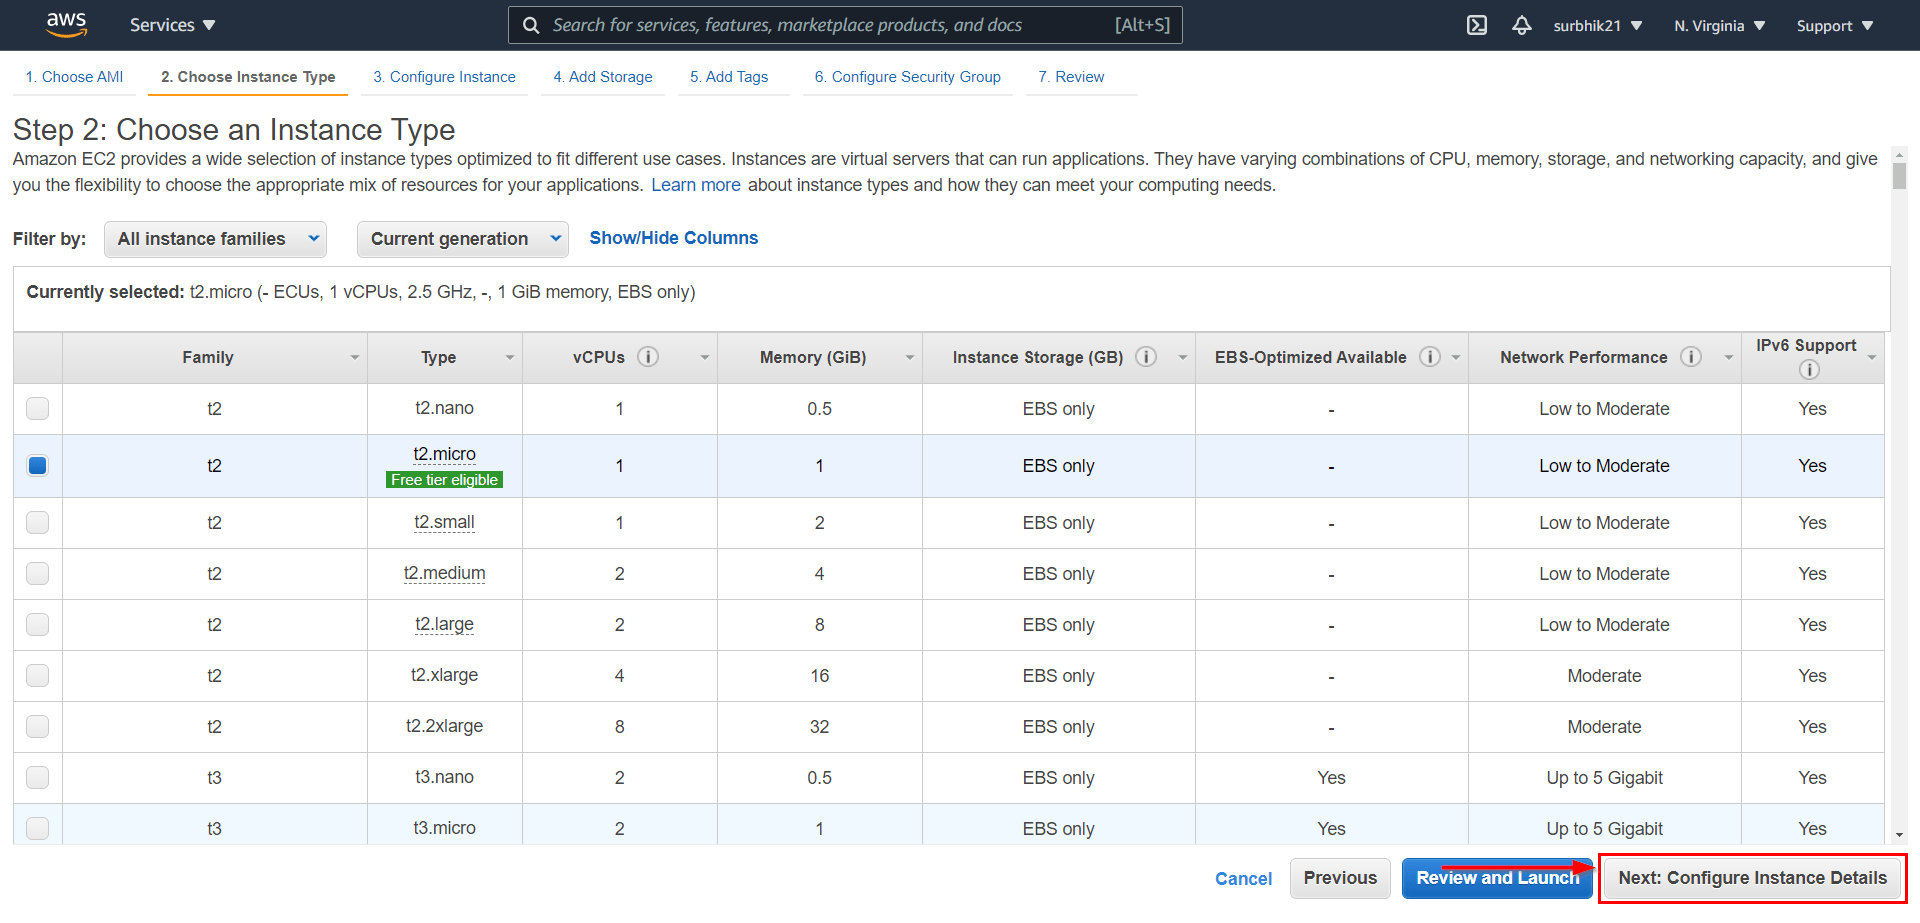Switch to the Add Storage tab
The height and width of the screenshot is (923, 1920).
pyautogui.click(x=602, y=77)
